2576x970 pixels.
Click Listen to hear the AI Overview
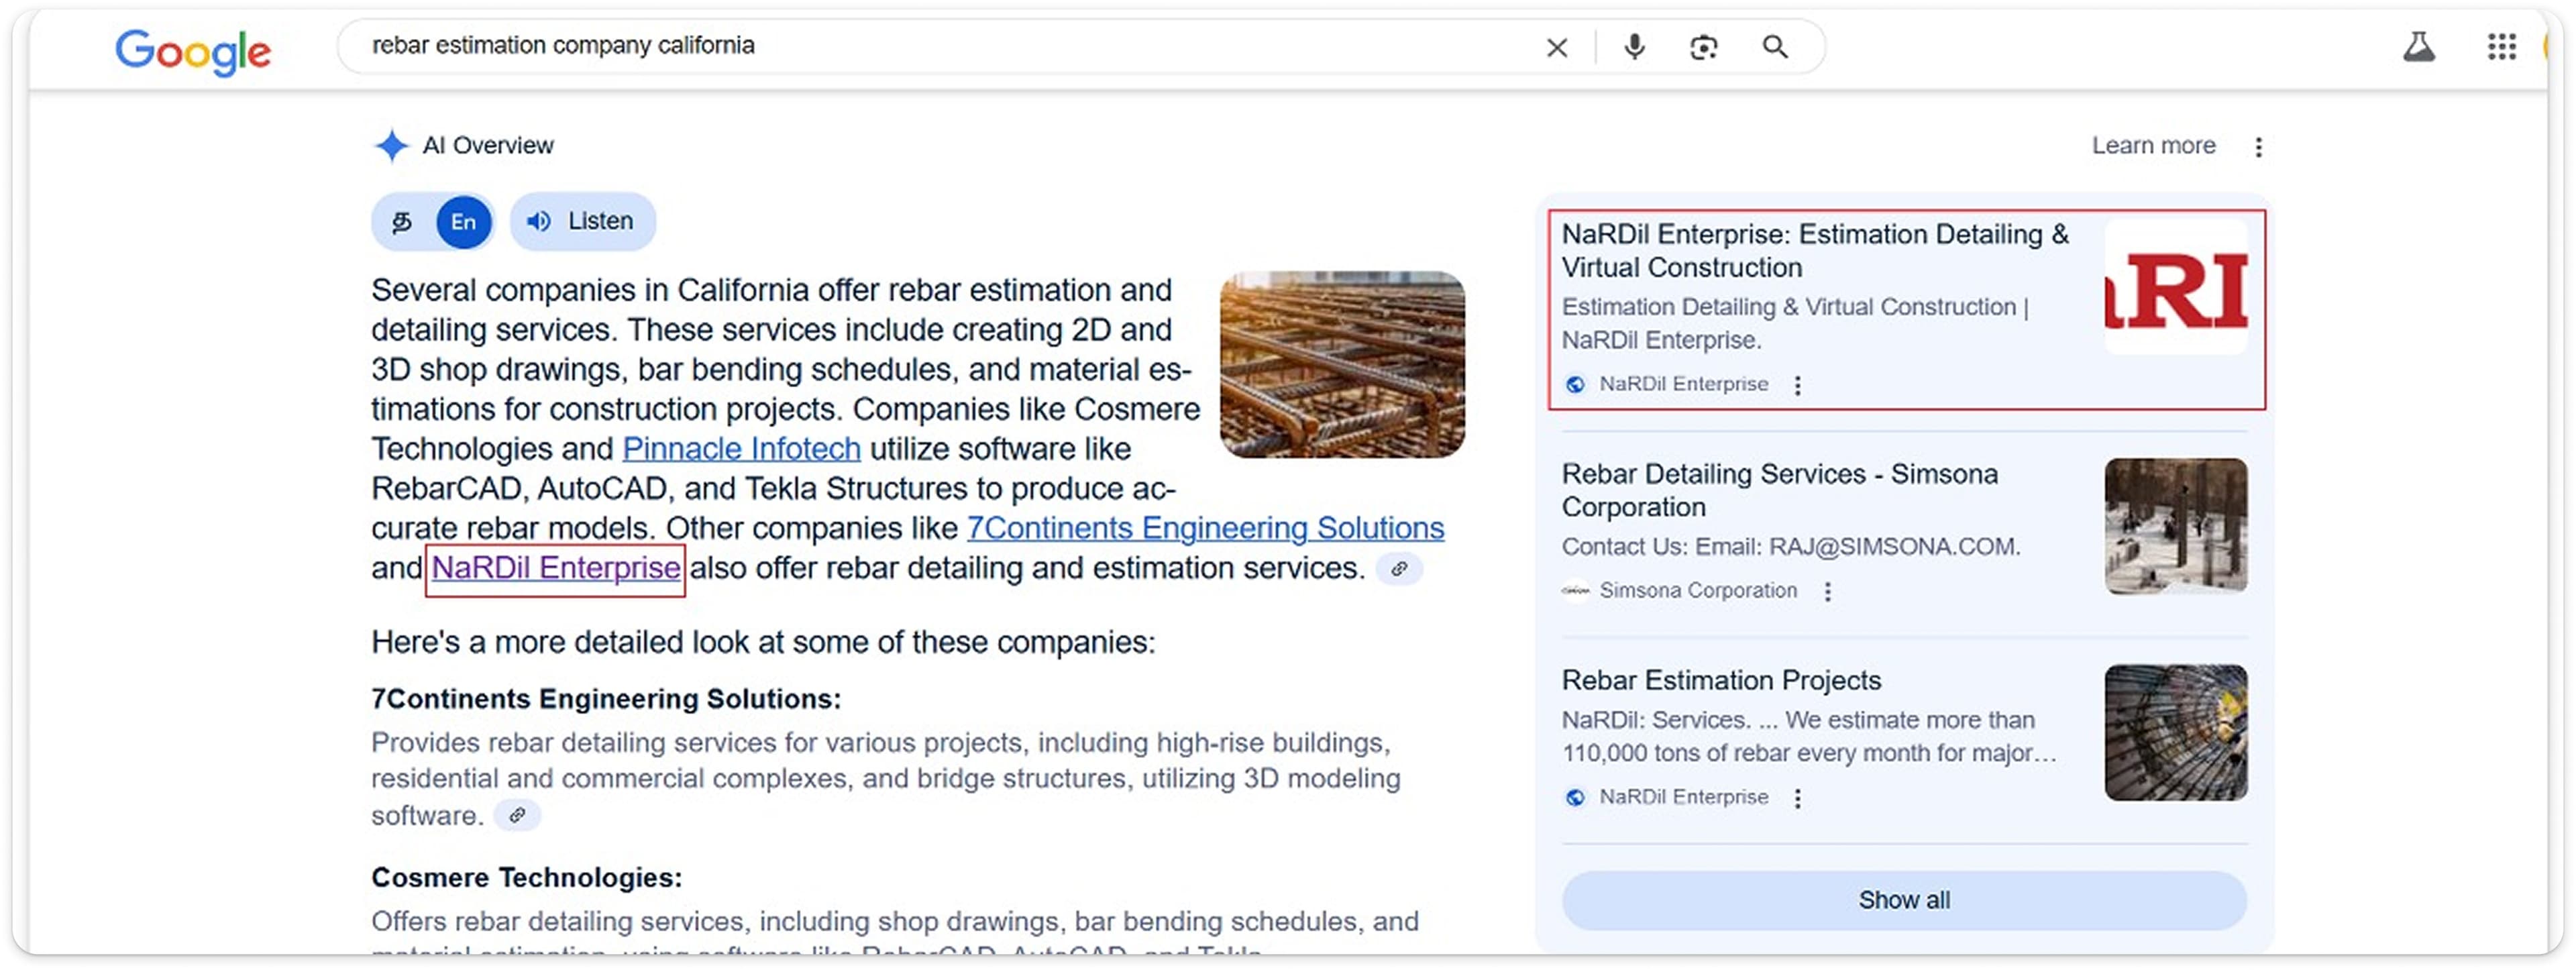click(583, 221)
